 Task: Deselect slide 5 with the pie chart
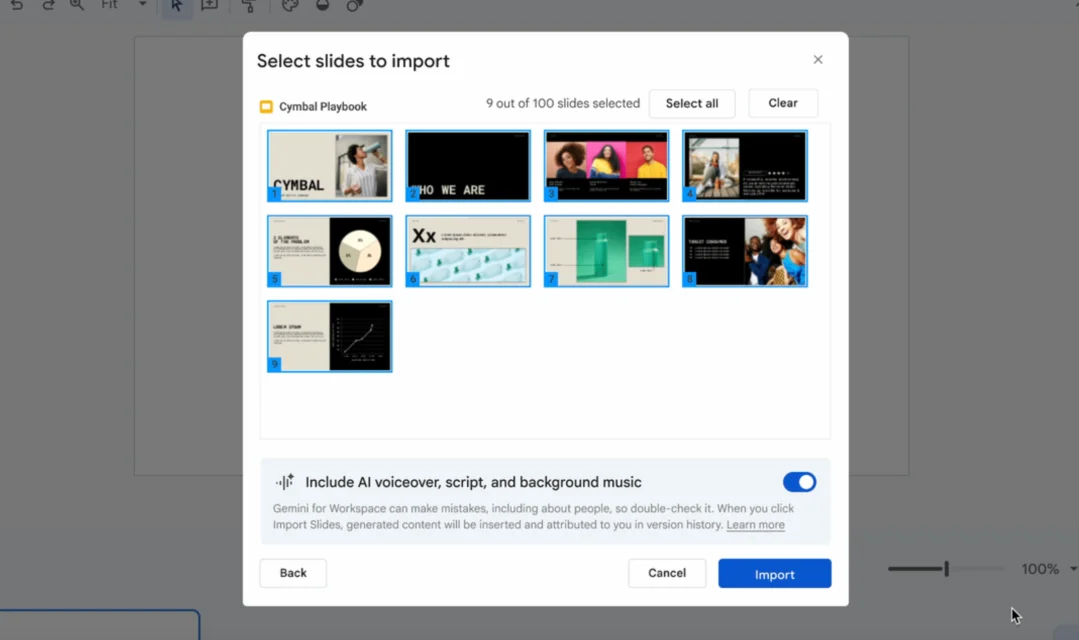[329, 251]
